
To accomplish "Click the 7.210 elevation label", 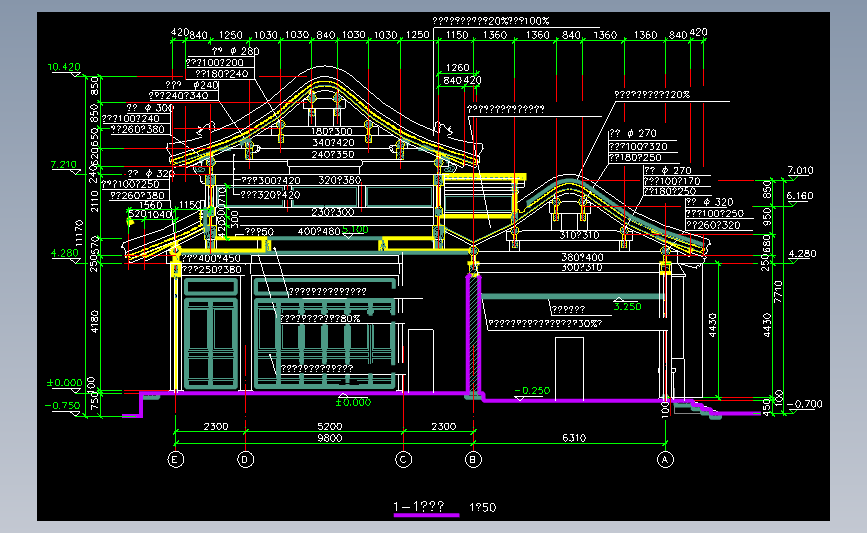I will pyautogui.click(x=64, y=165).
